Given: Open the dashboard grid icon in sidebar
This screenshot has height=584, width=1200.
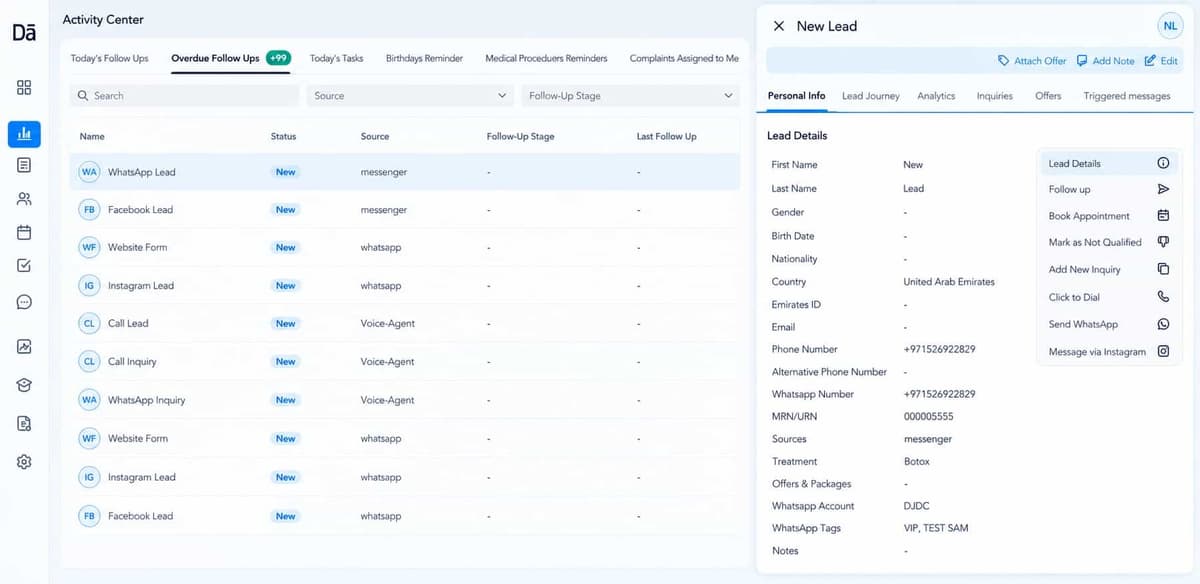Looking at the screenshot, I should (x=24, y=87).
